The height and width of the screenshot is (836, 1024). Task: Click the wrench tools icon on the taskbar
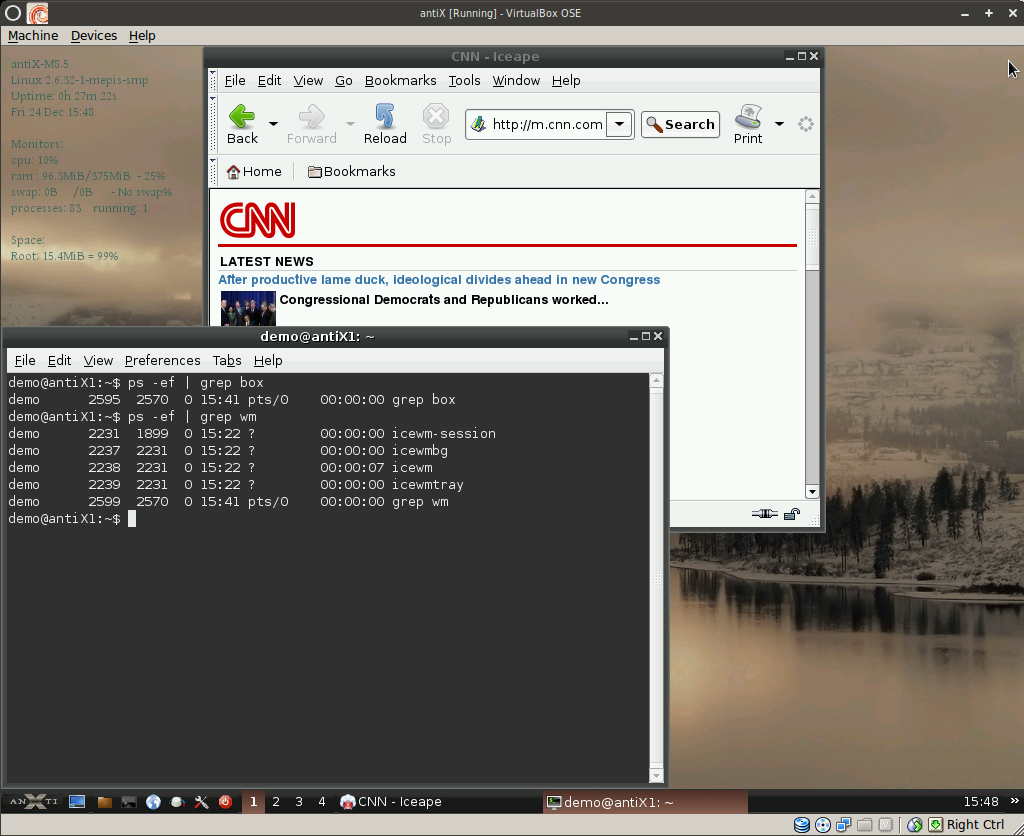[201, 801]
